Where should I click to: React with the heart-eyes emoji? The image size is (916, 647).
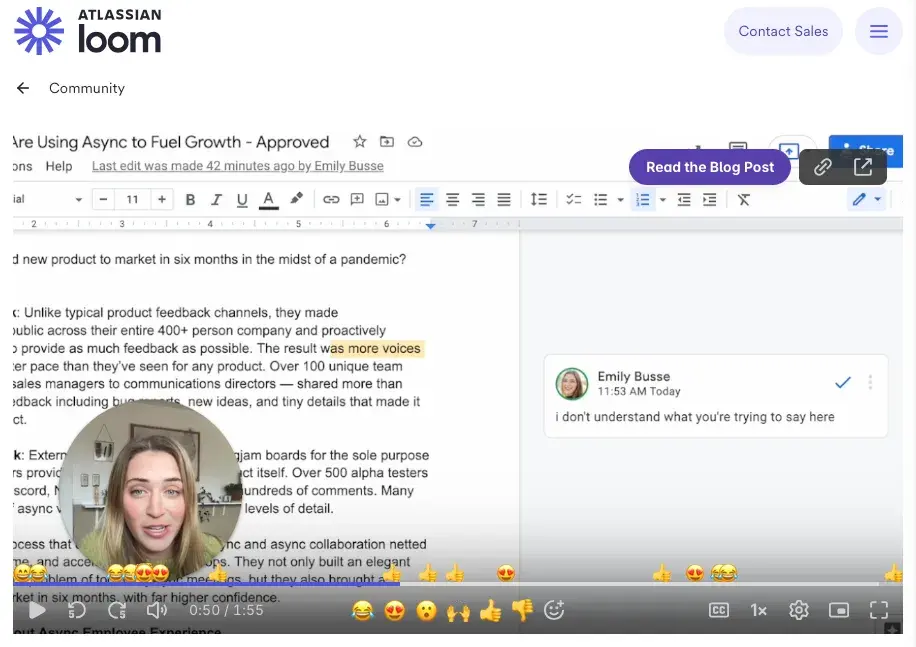click(395, 610)
